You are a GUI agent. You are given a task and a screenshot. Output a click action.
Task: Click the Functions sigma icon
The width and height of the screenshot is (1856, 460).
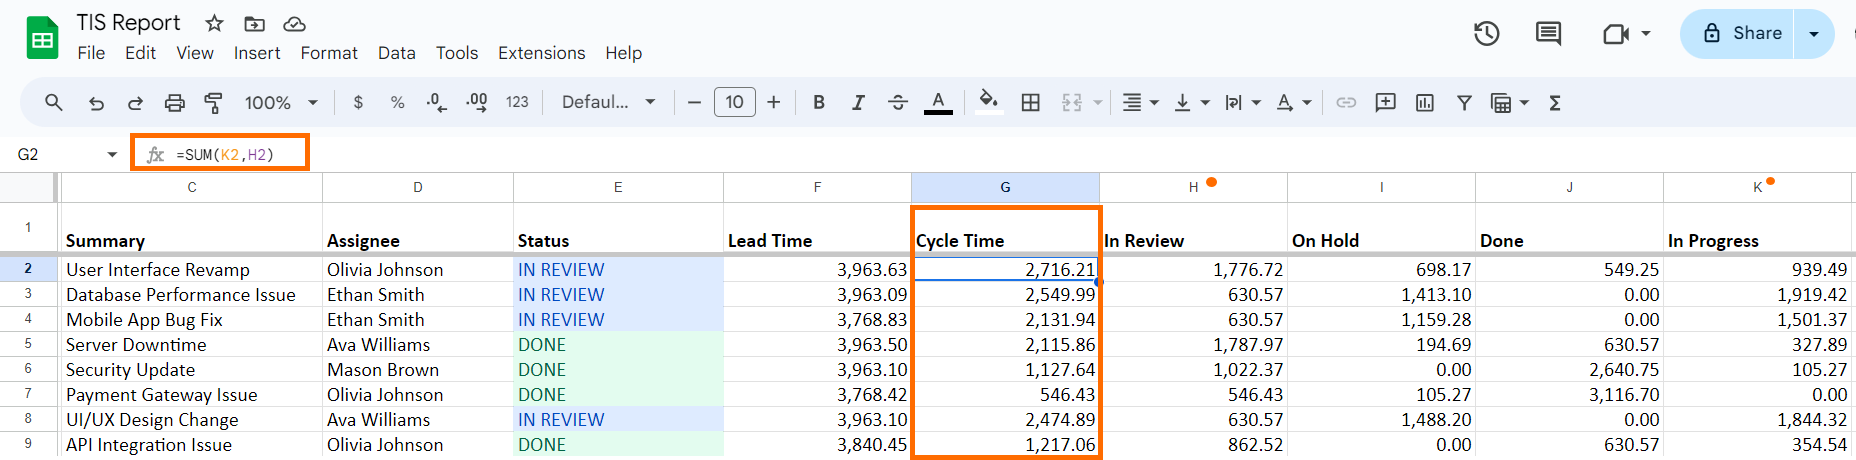(x=1555, y=102)
